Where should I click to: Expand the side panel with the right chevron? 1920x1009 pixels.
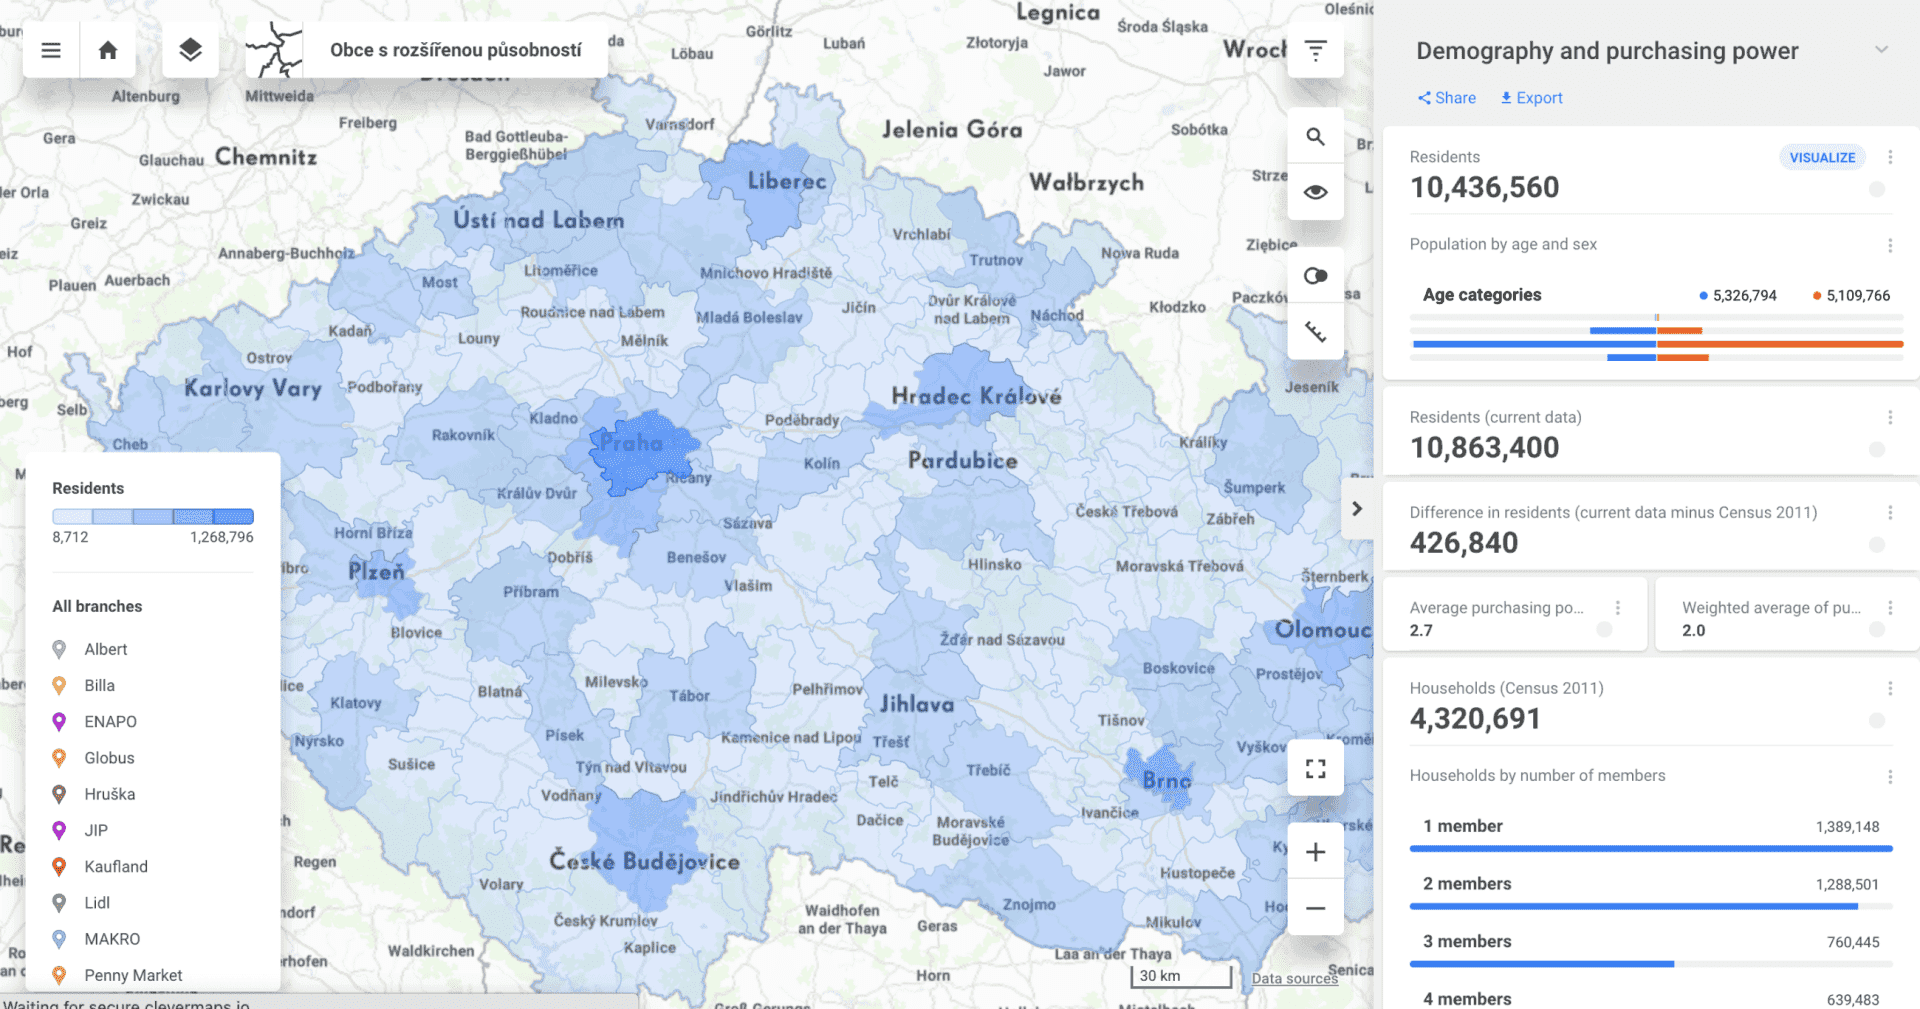coord(1357,509)
